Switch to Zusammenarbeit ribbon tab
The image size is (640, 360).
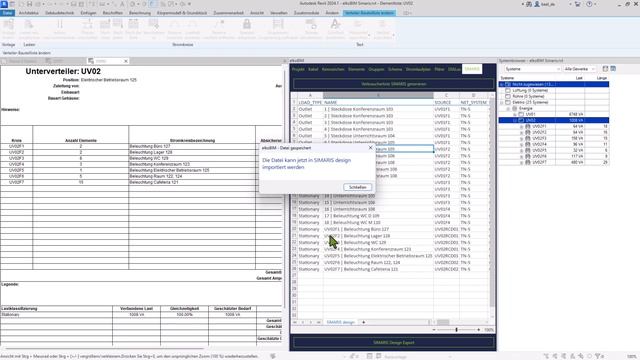(x=228, y=13)
